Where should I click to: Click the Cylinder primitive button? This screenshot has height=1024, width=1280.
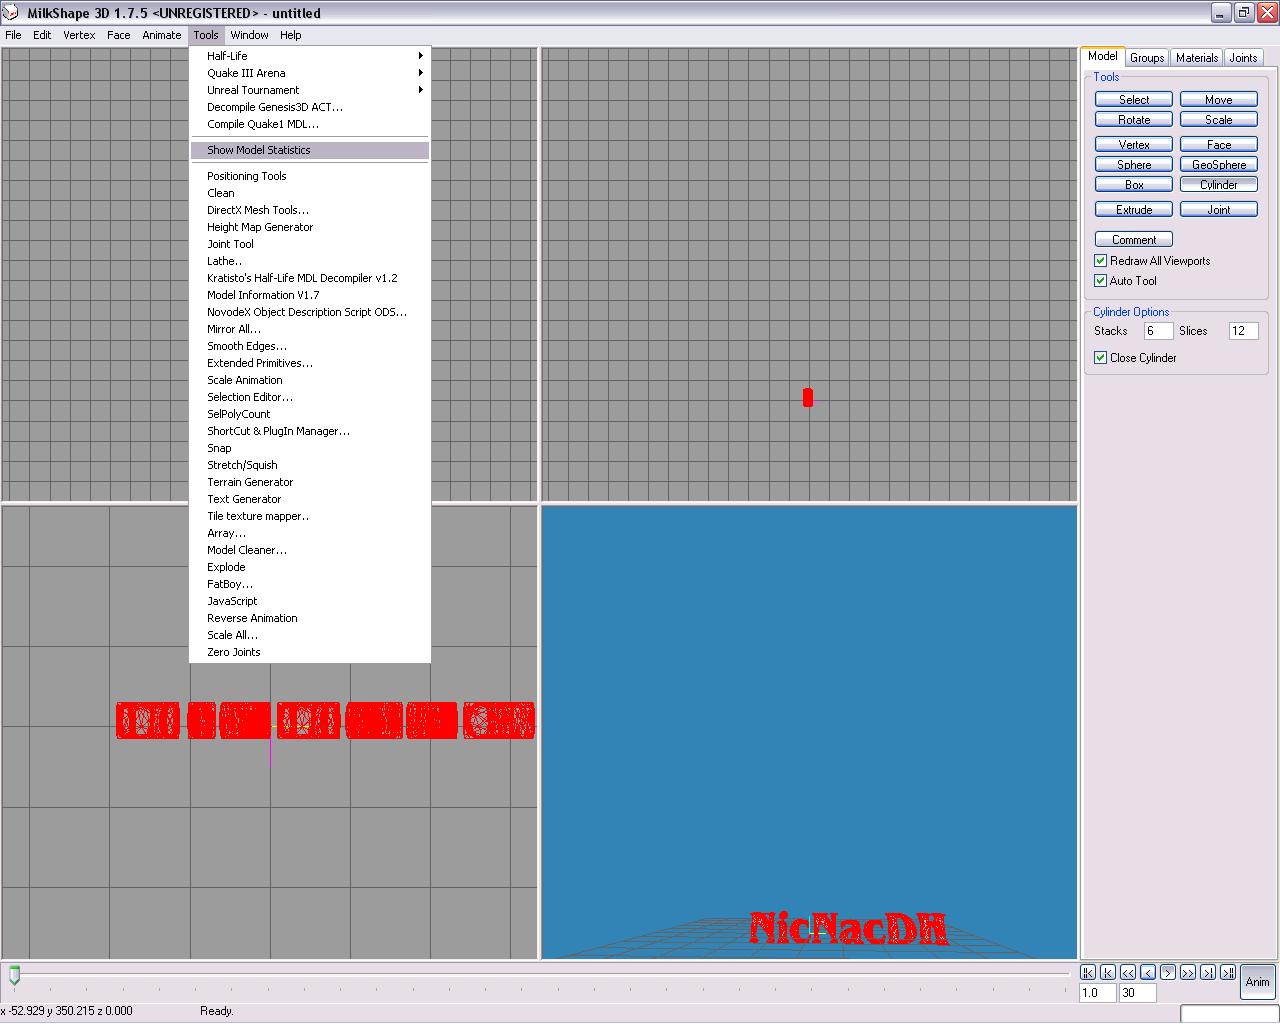click(1219, 185)
